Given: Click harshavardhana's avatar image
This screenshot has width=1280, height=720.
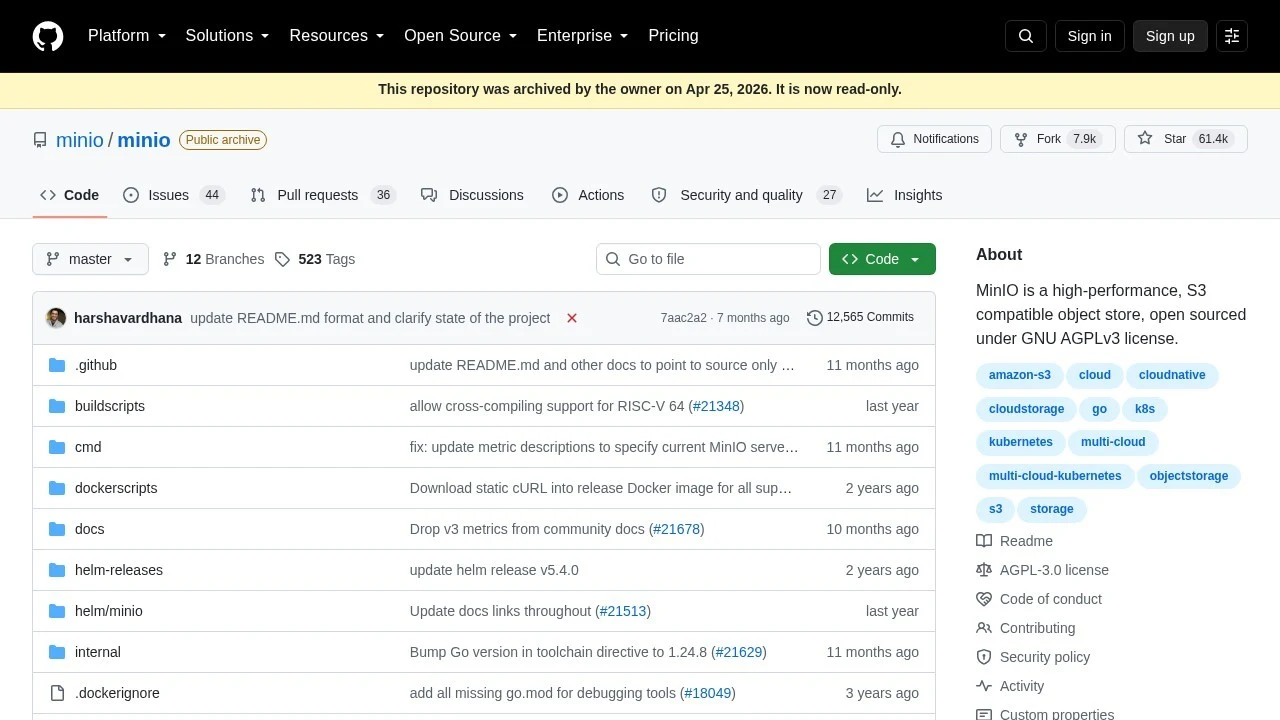Looking at the screenshot, I should pyautogui.click(x=56, y=318).
